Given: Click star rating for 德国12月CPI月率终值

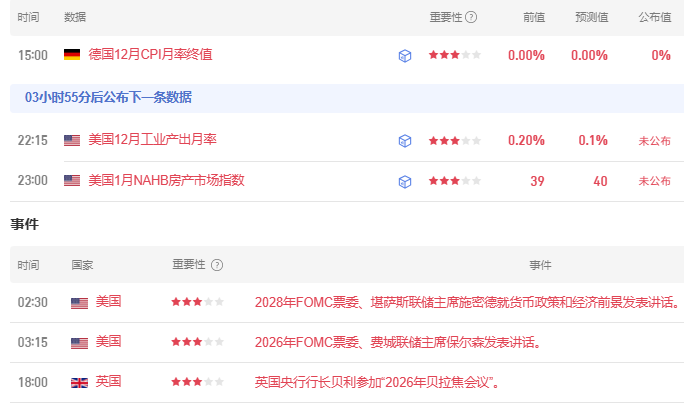Looking at the screenshot, I should click(x=455, y=55).
